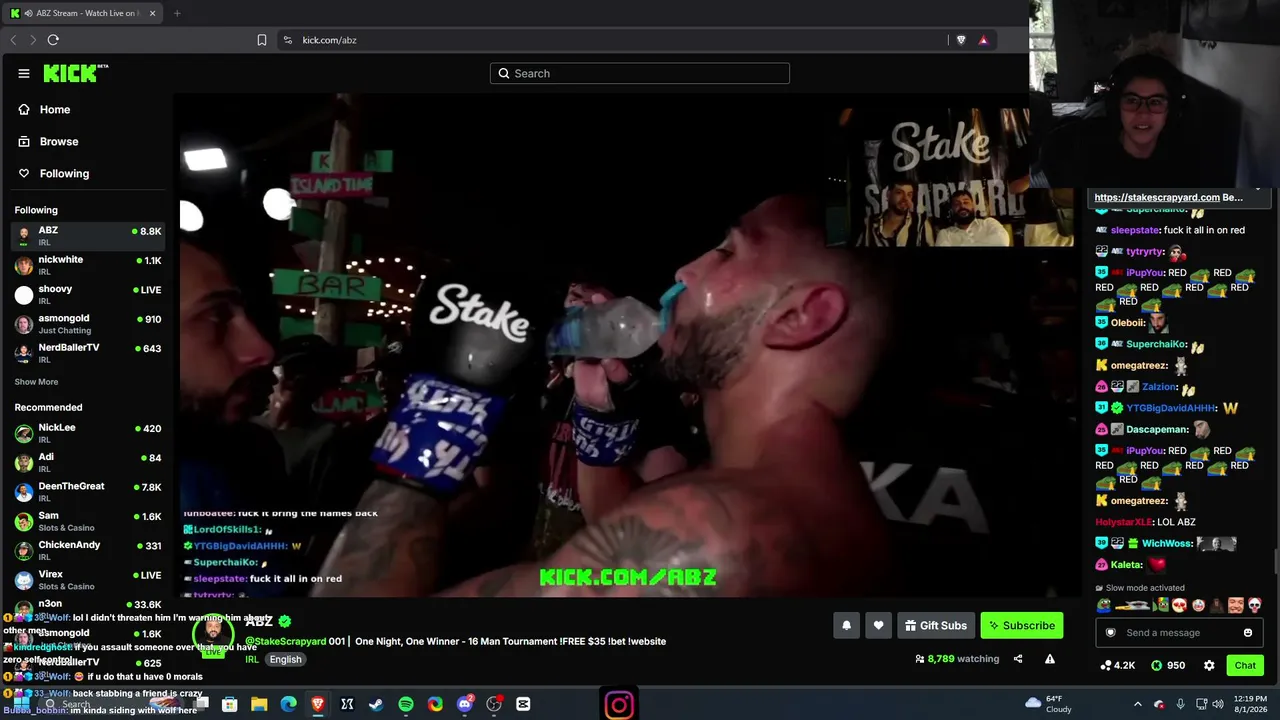Share the stream via share icon
This screenshot has height=720, width=1280.
1018,659
